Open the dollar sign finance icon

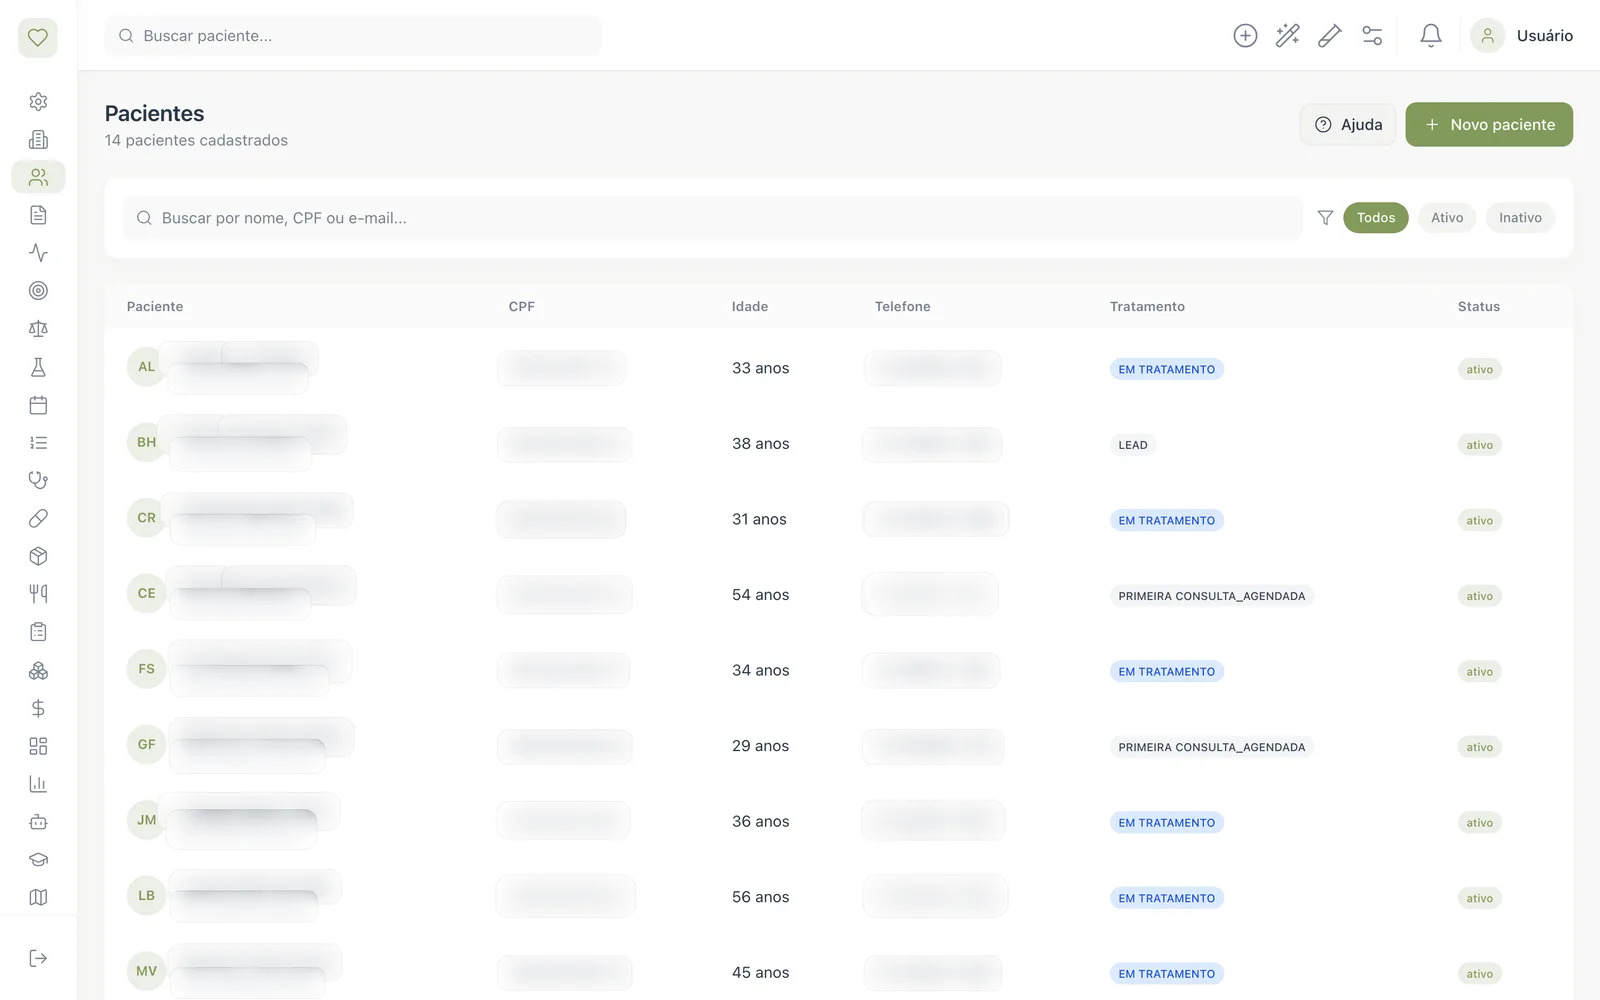(38, 708)
